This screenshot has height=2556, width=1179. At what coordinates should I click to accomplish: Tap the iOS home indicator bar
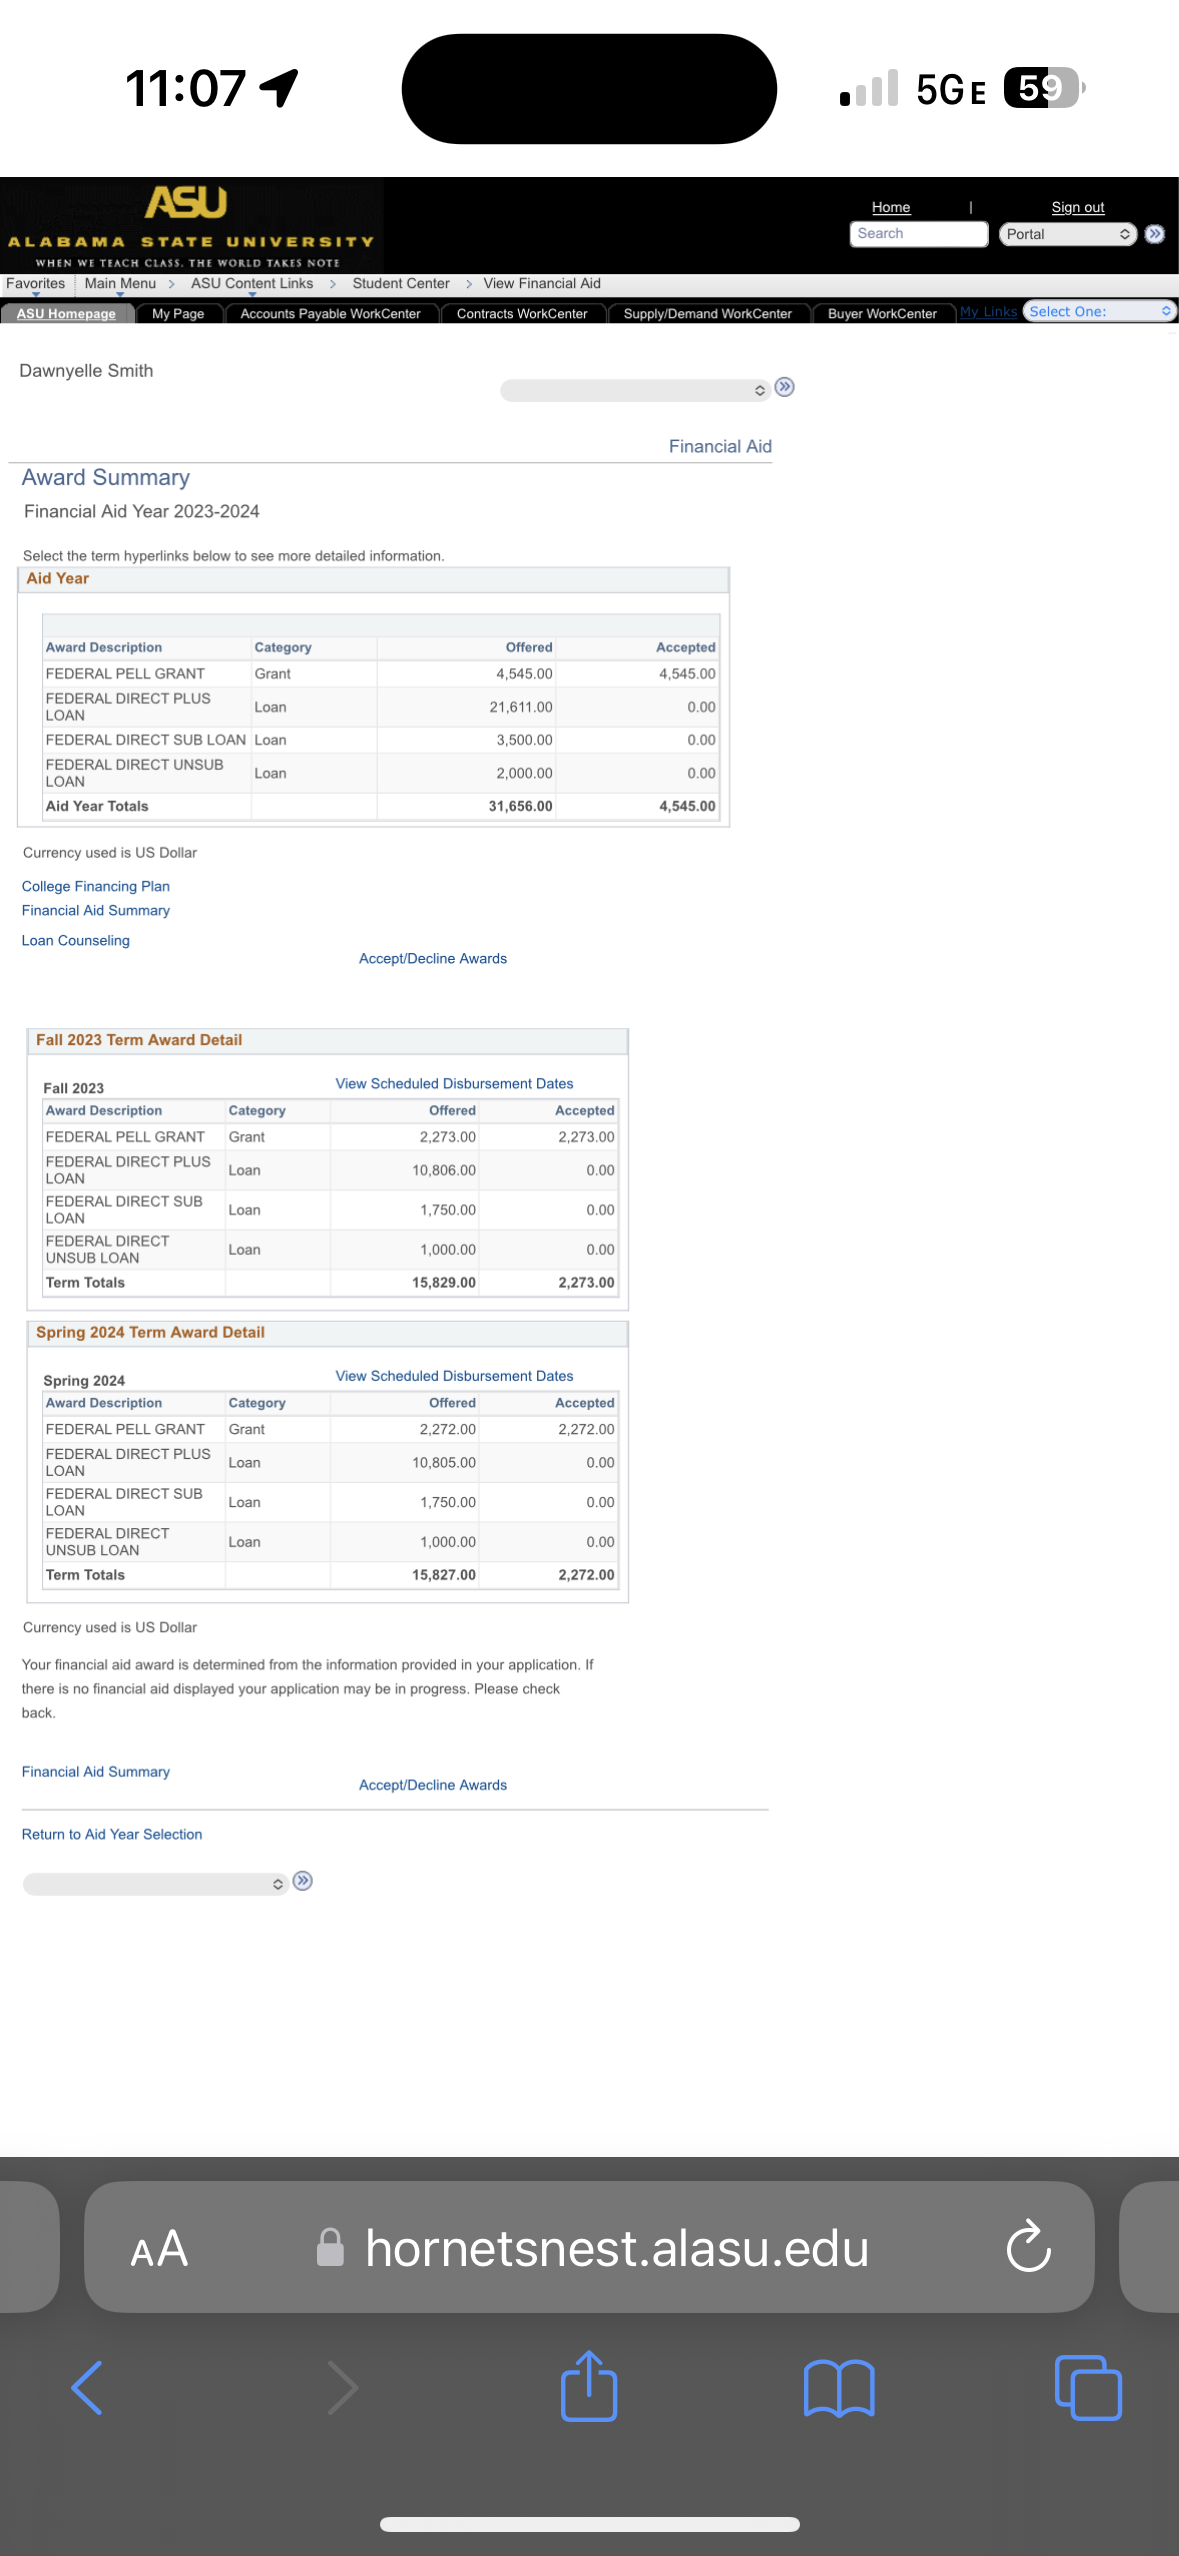pos(589,2524)
